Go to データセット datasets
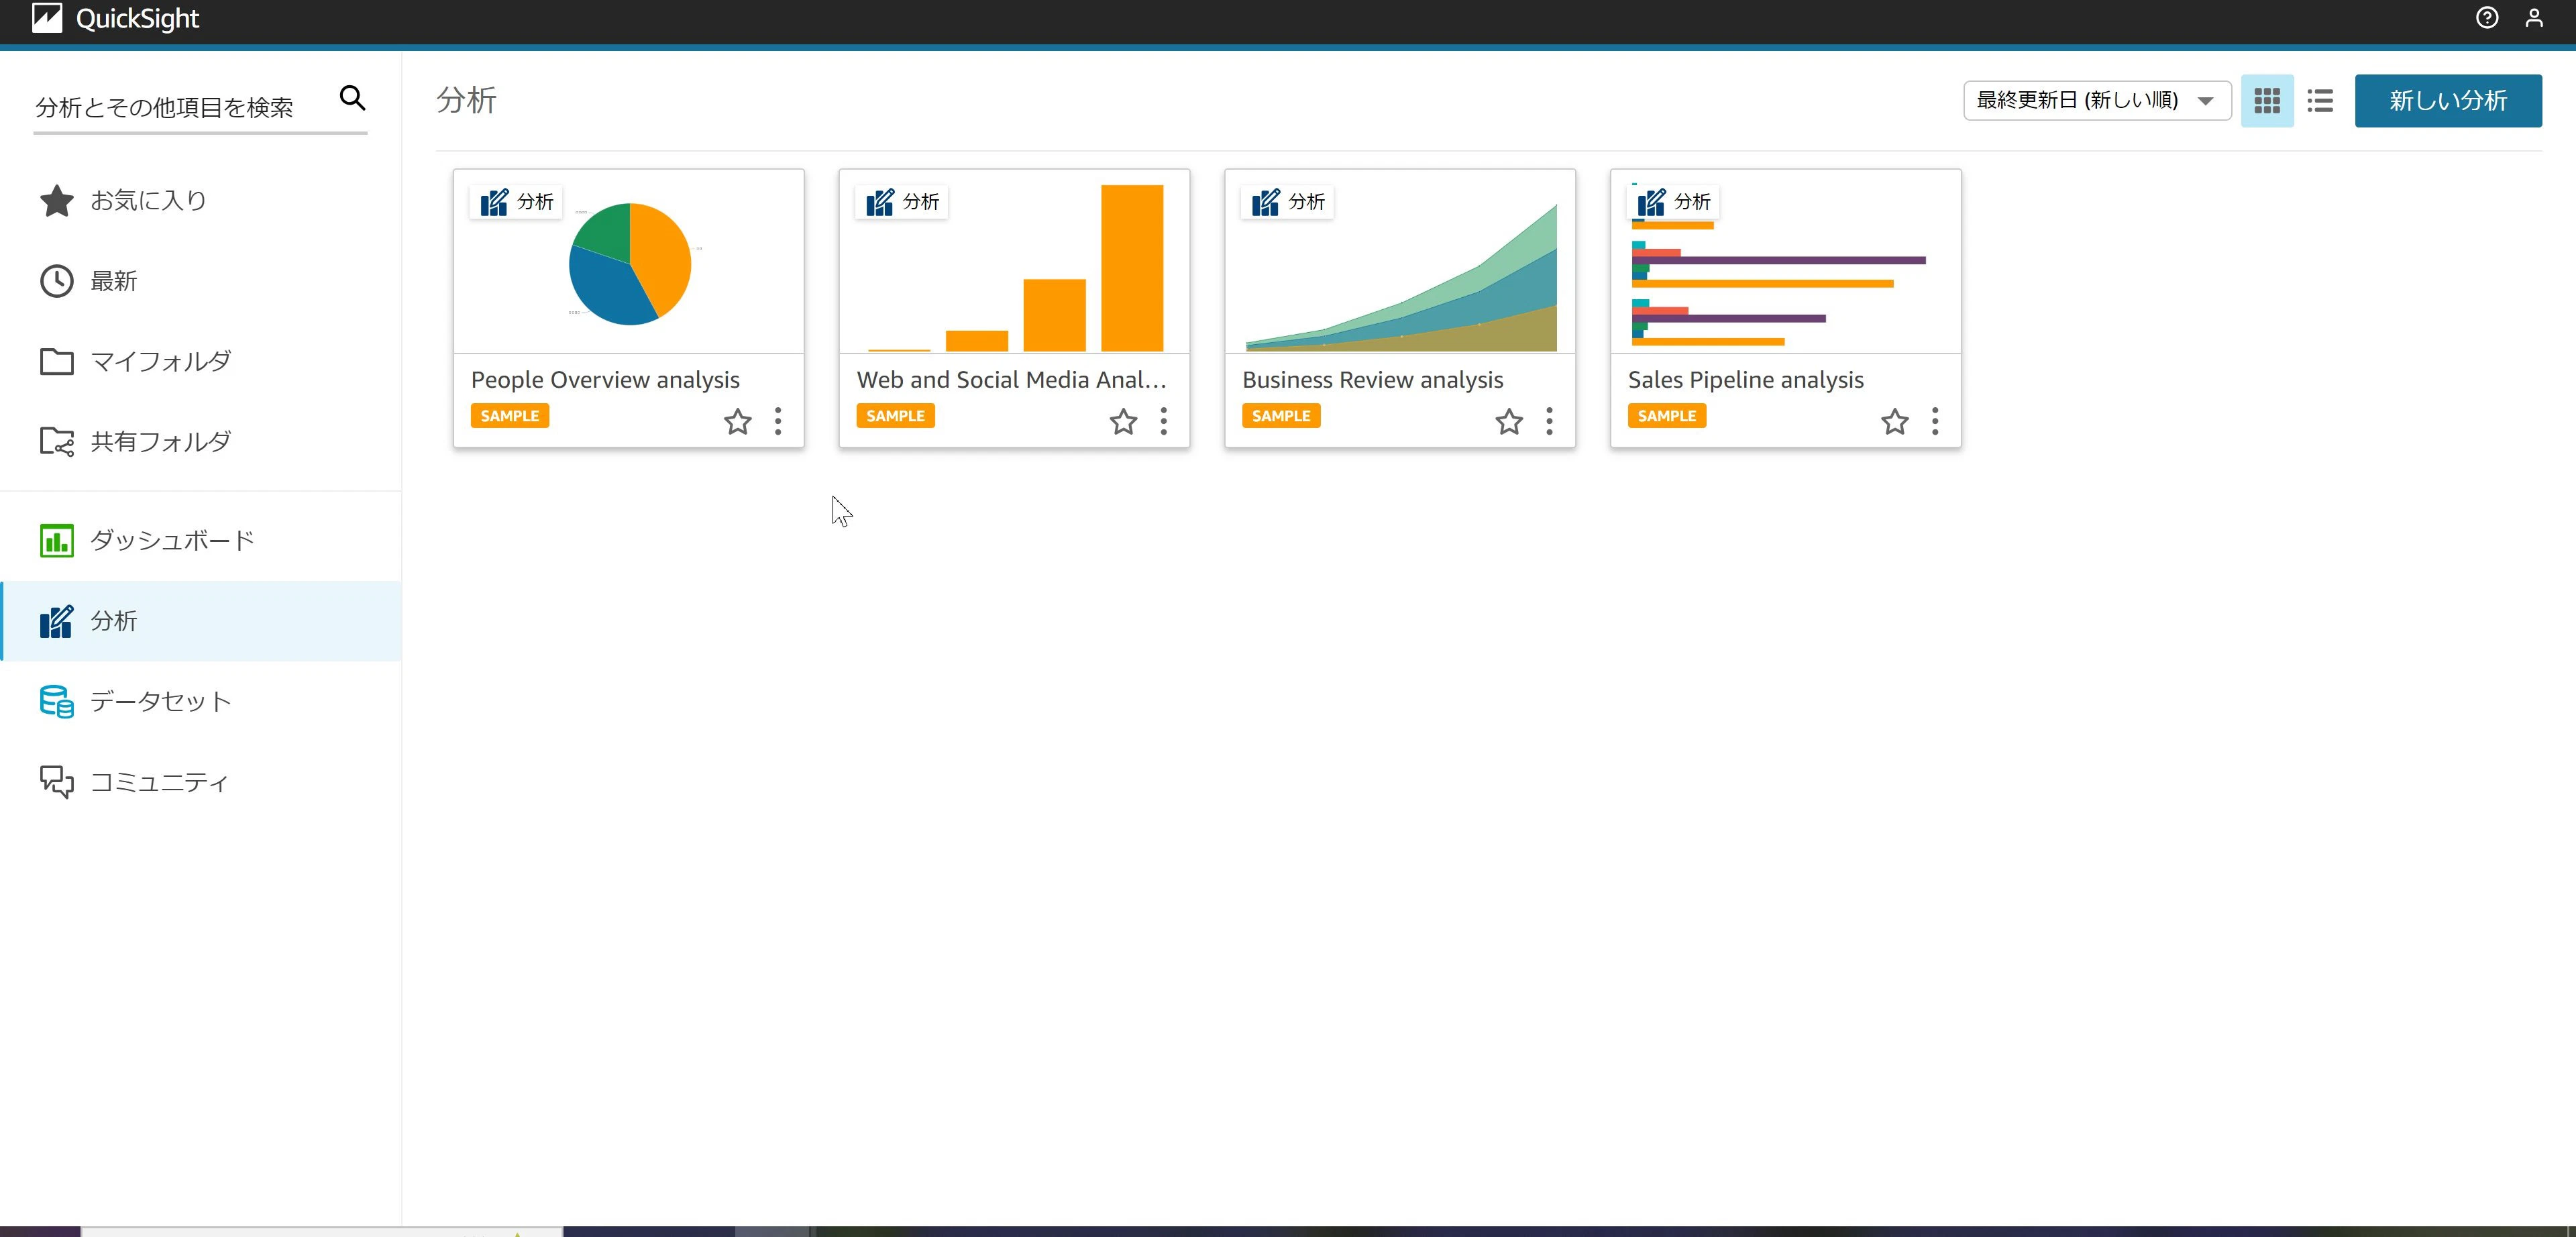Viewport: 2576px width, 1237px height. pyautogui.click(x=200, y=701)
